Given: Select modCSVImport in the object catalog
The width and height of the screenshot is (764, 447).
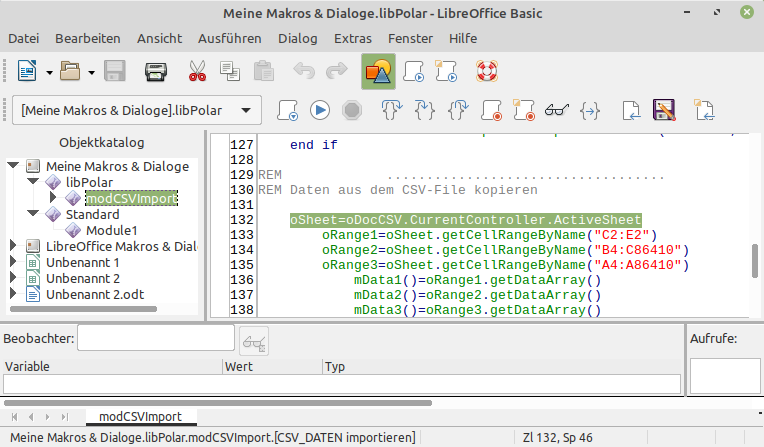Looking at the screenshot, I should (132, 198).
